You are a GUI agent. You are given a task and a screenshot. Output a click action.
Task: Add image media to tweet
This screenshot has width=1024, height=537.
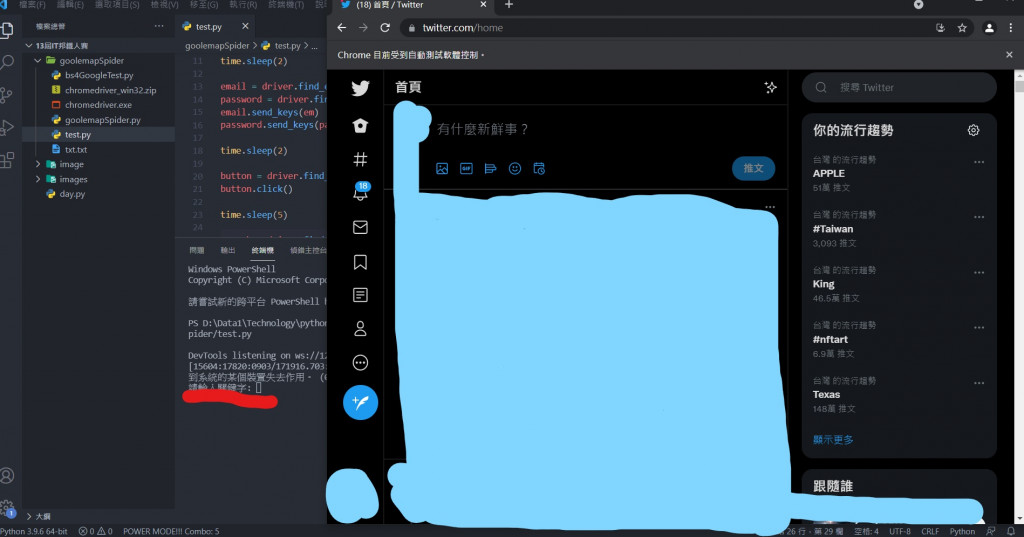(x=442, y=169)
